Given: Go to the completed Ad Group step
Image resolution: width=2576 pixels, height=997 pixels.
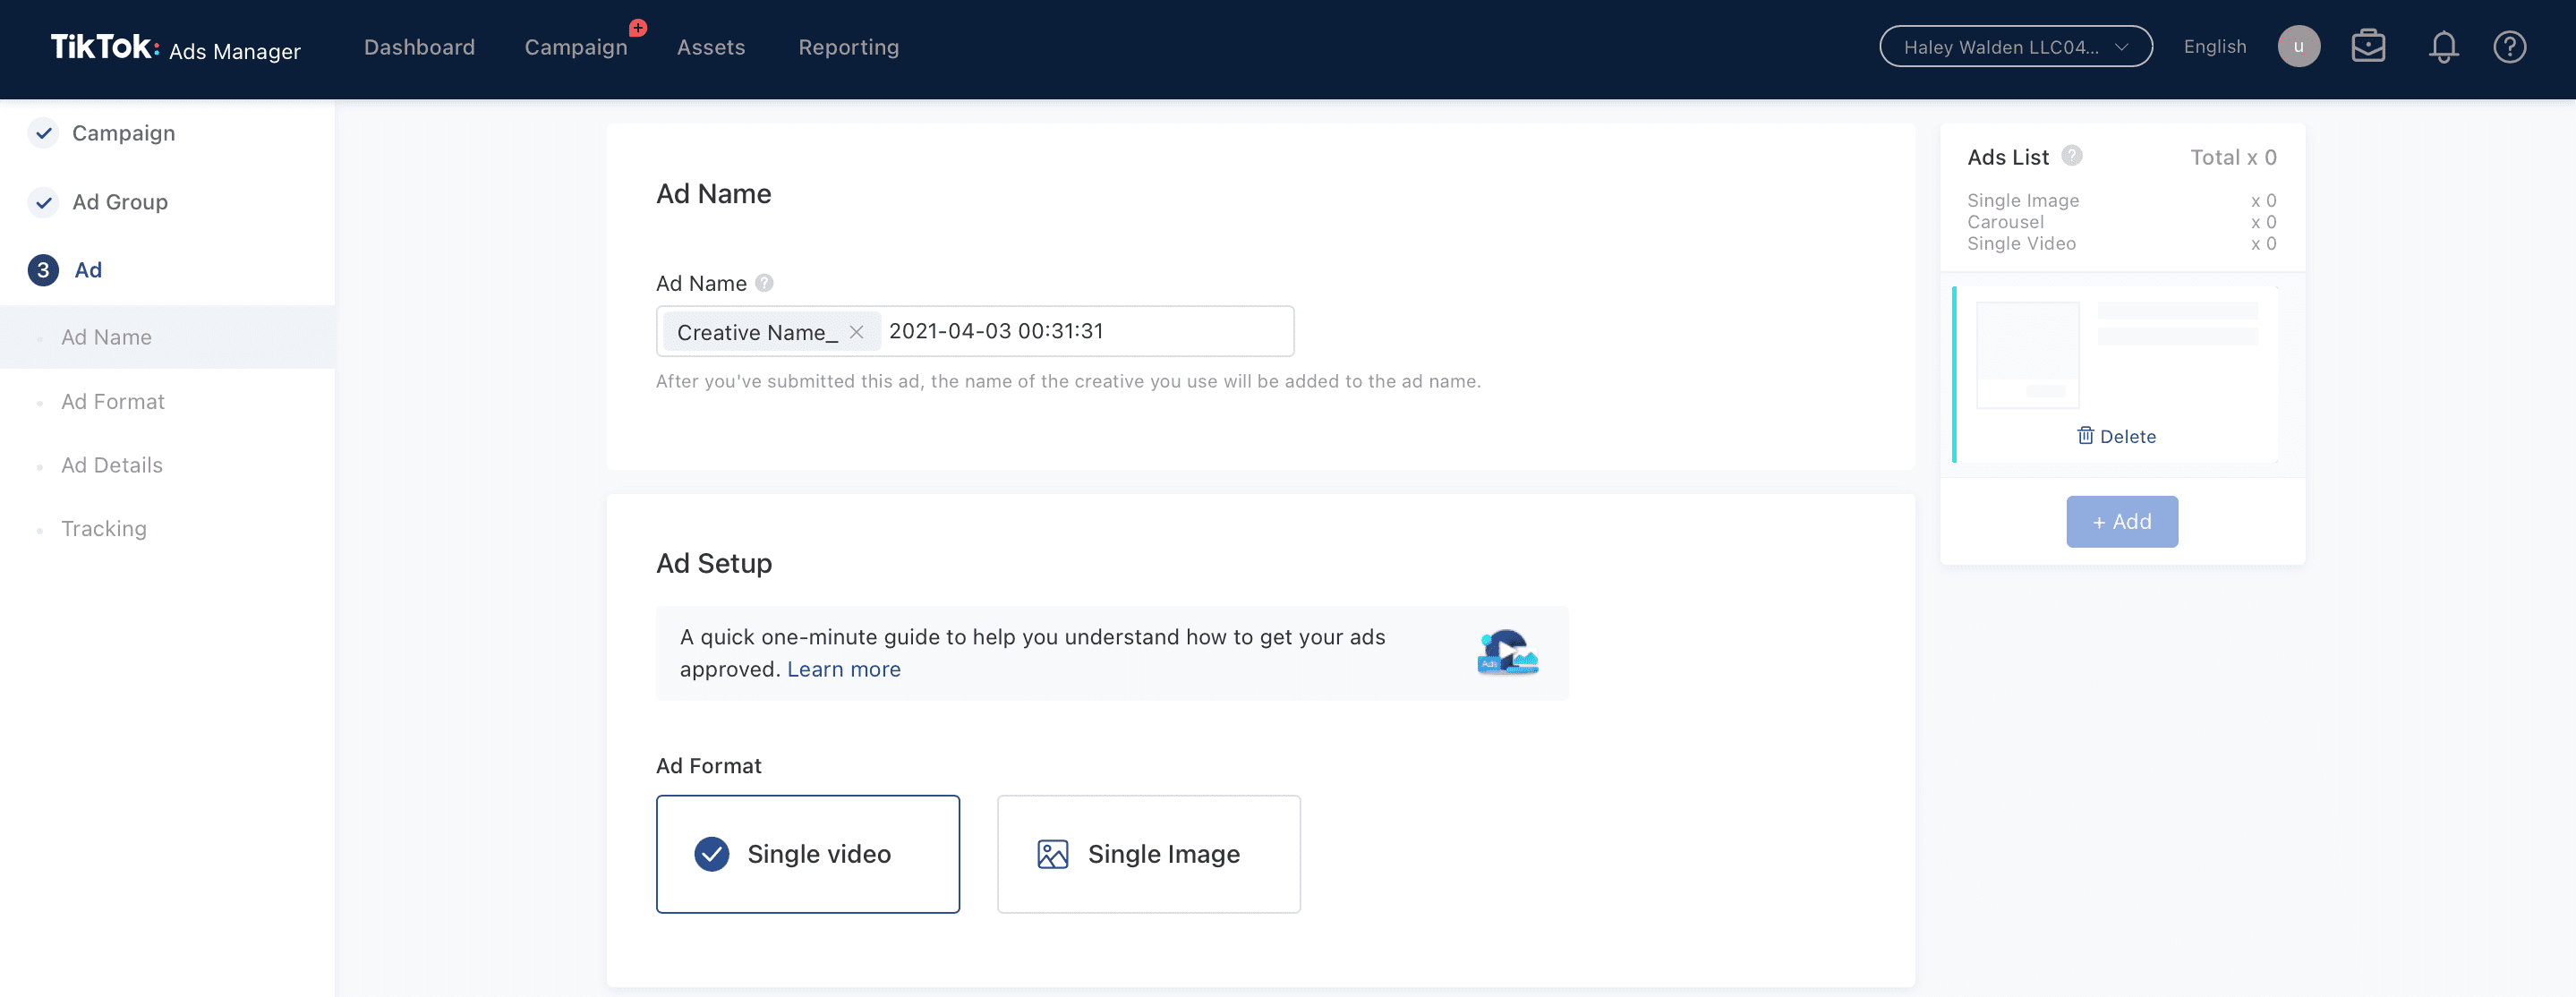Looking at the screenshot, I should (x=119, y=202).
